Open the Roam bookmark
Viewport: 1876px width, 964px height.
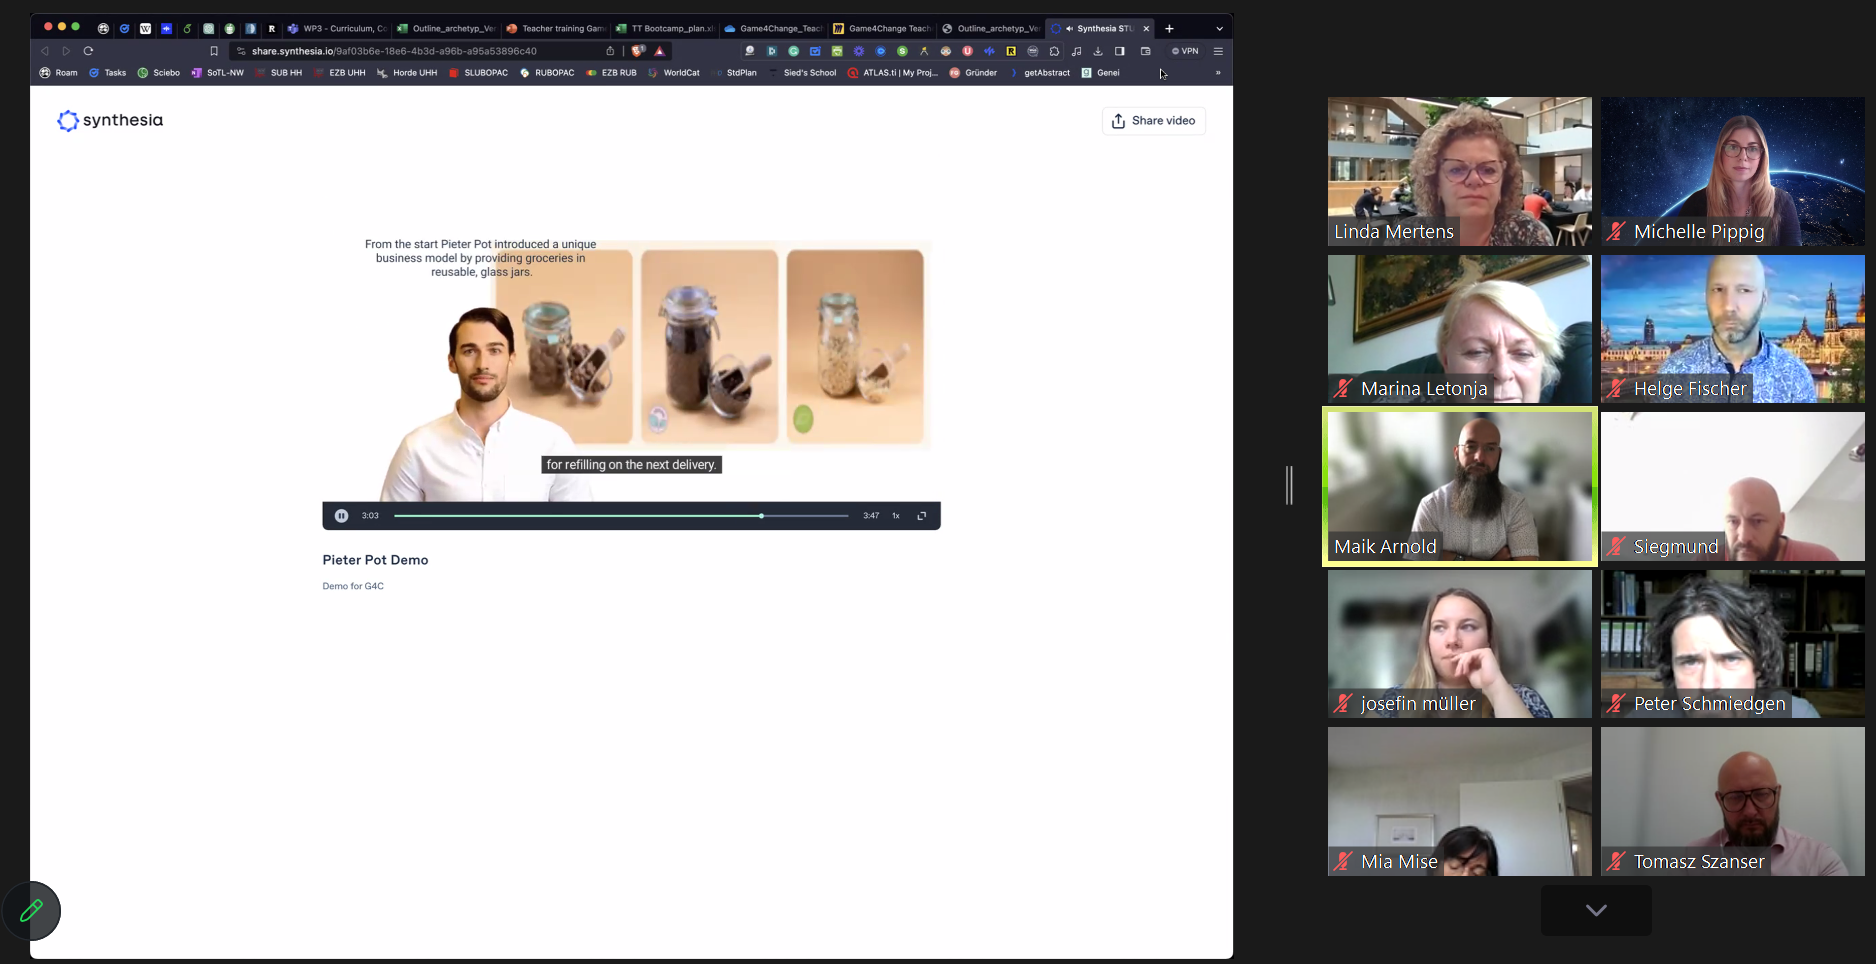coord(58,73)
